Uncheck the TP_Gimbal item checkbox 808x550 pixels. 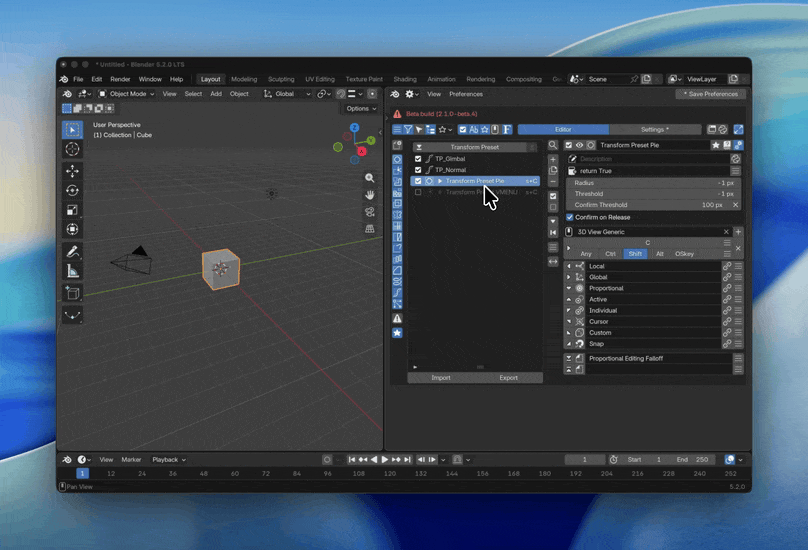coord(418,159)
